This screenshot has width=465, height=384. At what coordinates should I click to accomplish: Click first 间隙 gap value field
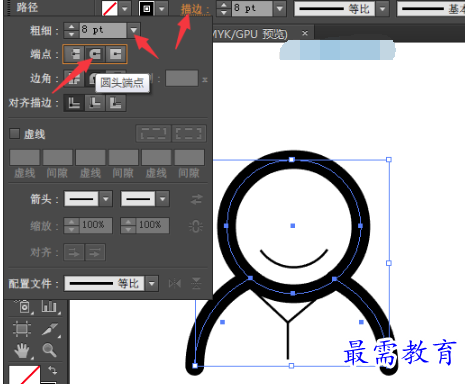pyautogui.click(x=58, y=157)
